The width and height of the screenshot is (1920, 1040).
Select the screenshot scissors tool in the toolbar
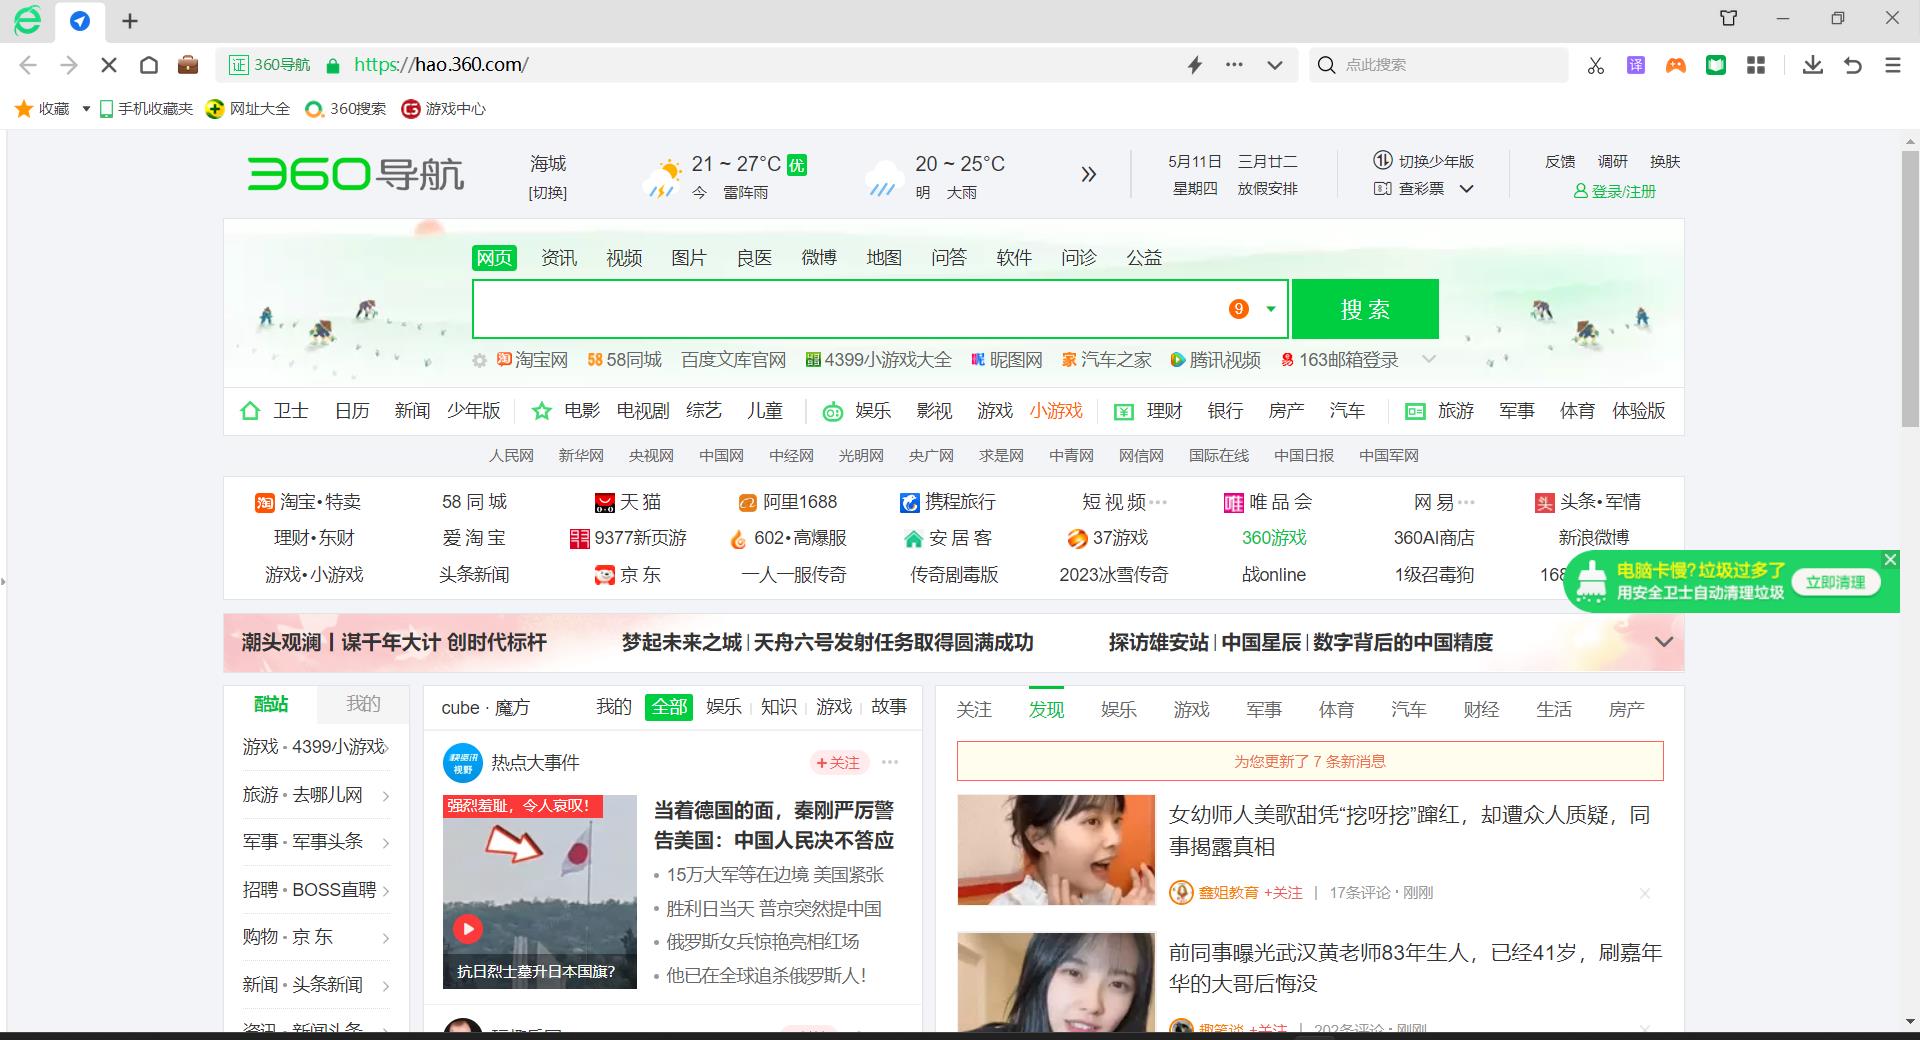pyautogui.click(x=1595, y=65)
